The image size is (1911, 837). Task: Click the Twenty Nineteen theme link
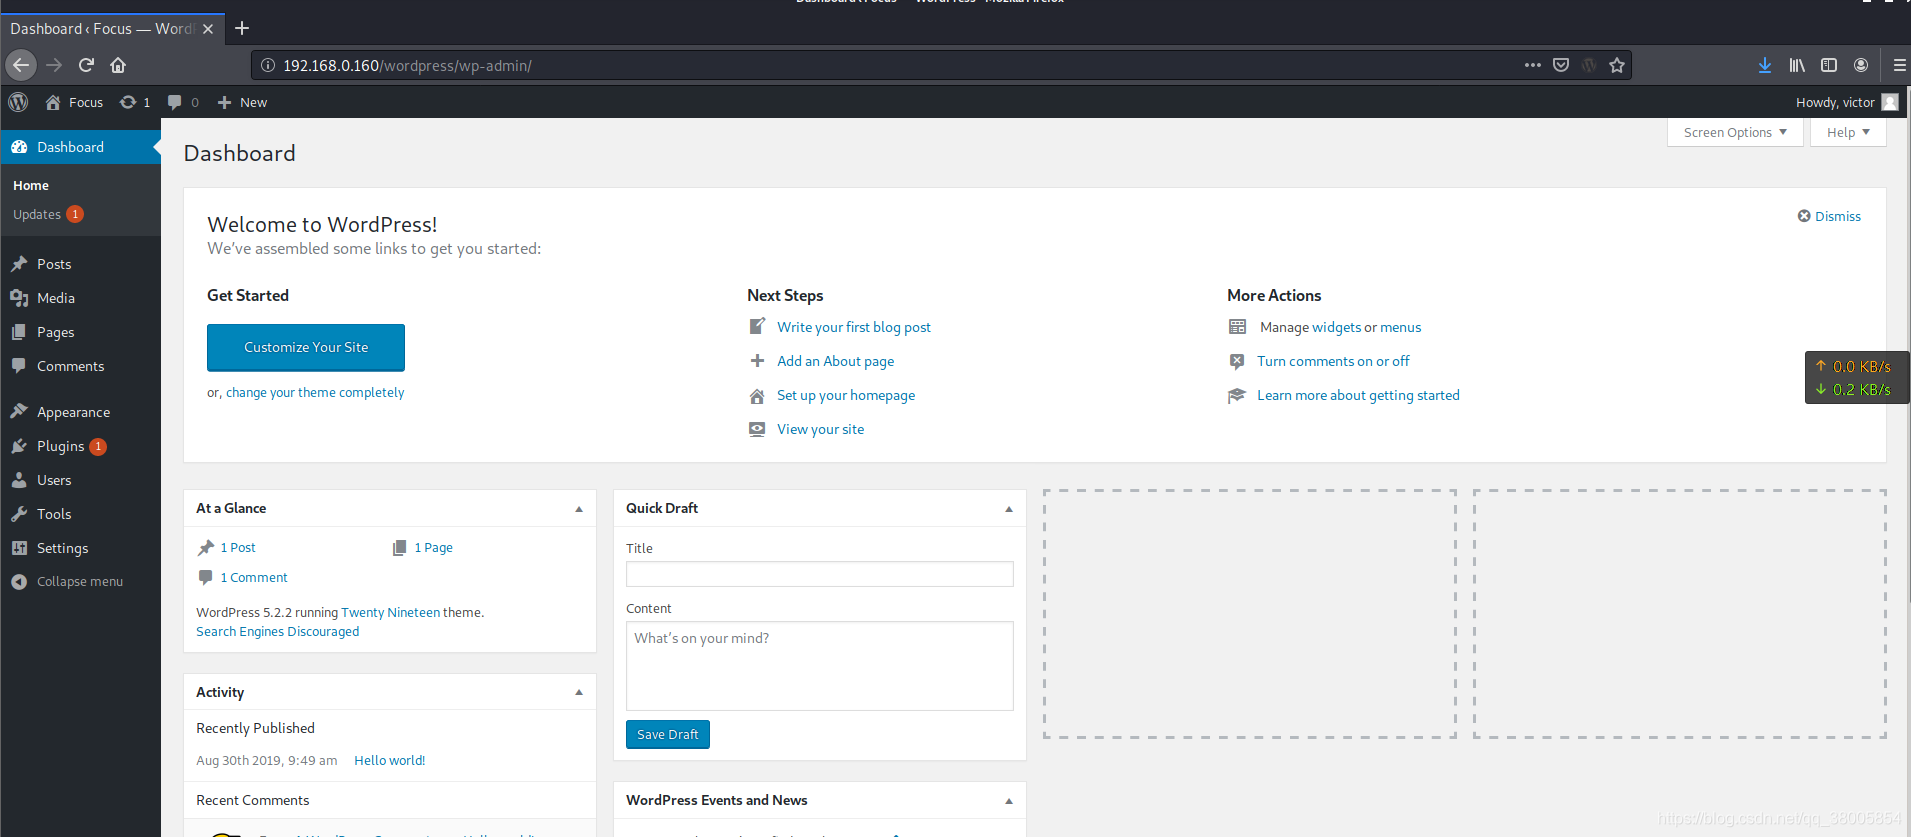click(x=391, y=612)
